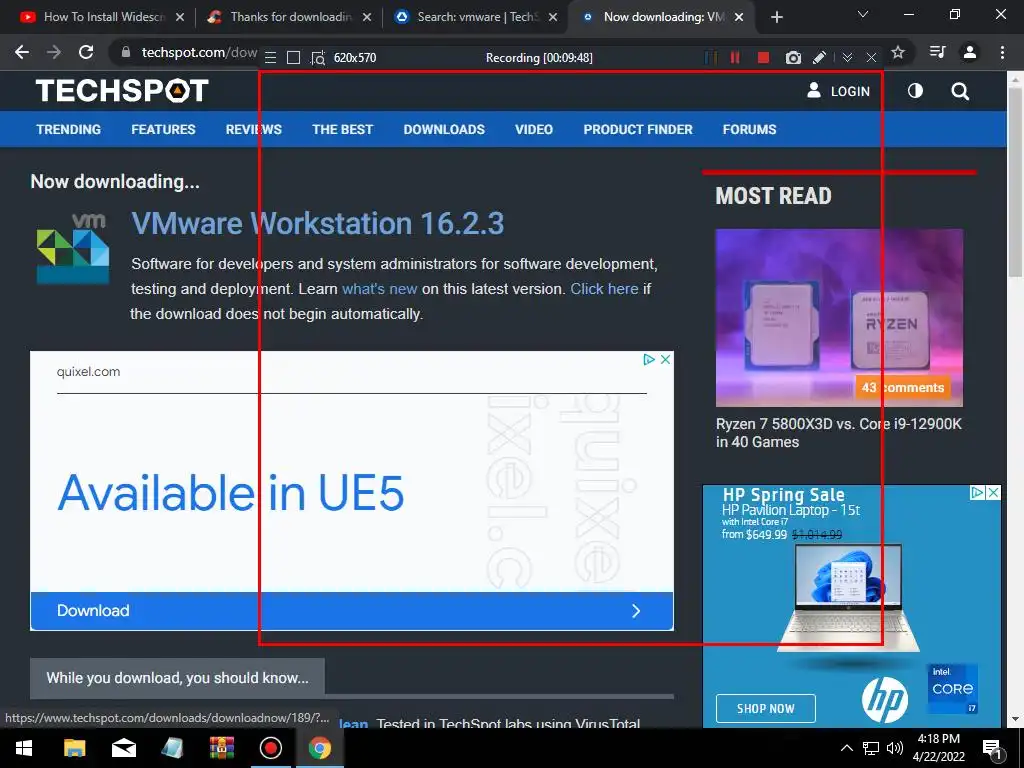Image resolution: width=1024 pixels, height=768 pixels.
Task: Collapse the recorder bar with the double chevron
Action: [x=847, y=58]
